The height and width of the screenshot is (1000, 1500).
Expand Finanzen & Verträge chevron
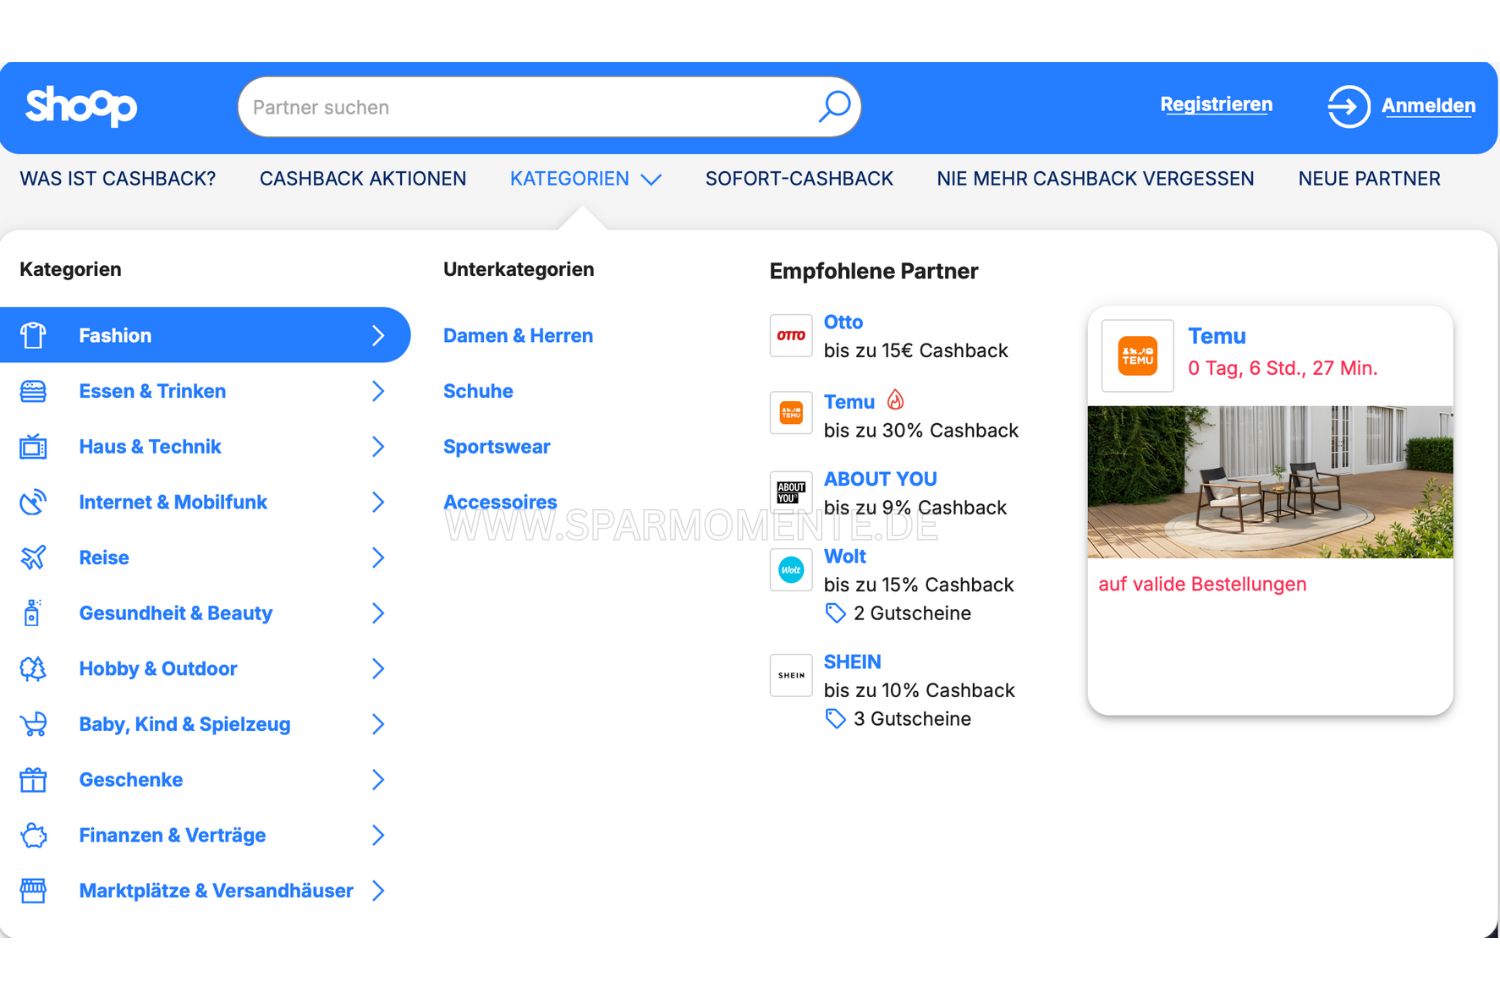[378, 835]
